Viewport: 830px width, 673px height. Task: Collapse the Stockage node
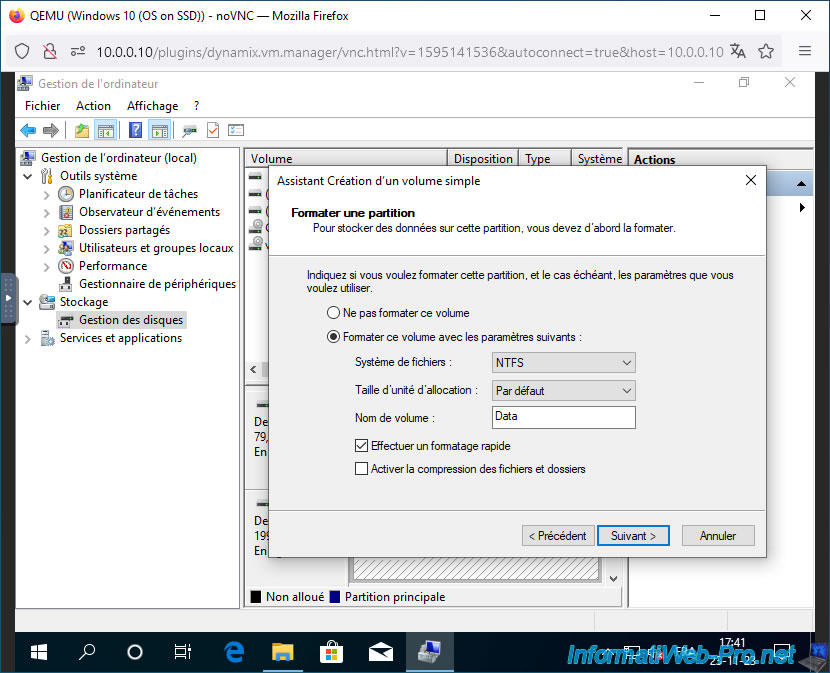(x=28, y=302)
